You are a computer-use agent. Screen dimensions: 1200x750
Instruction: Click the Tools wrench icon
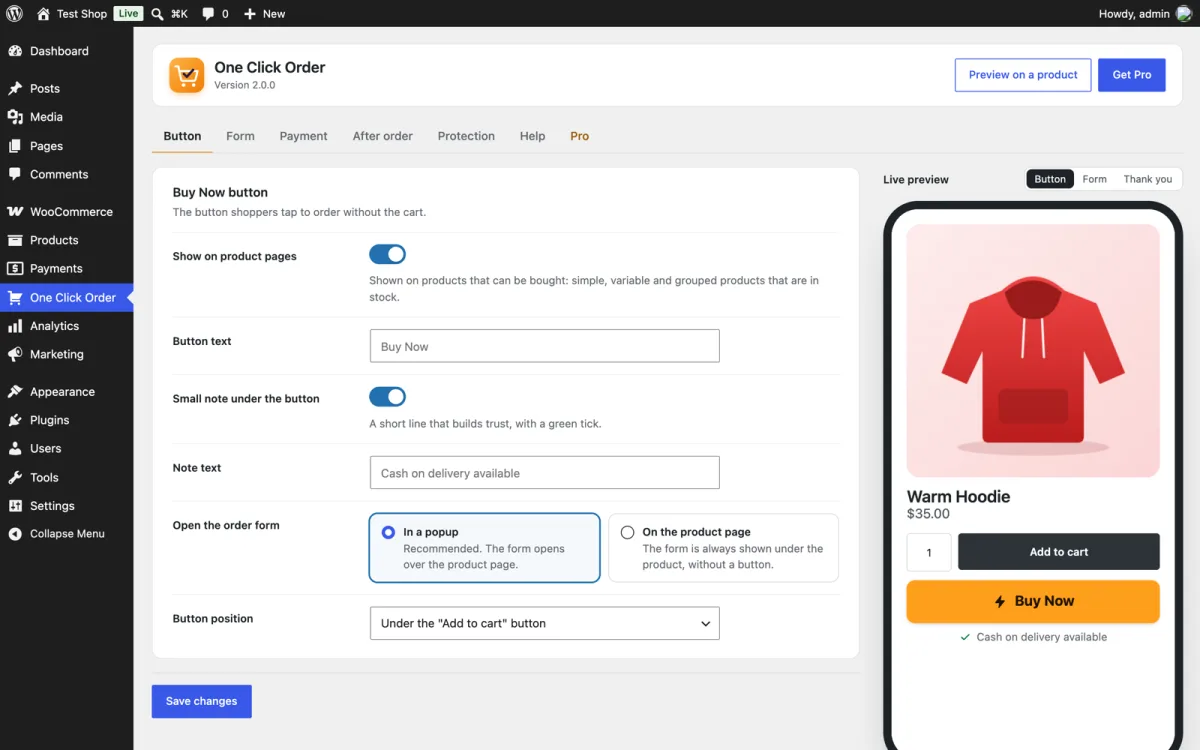(x=15, y=477)
